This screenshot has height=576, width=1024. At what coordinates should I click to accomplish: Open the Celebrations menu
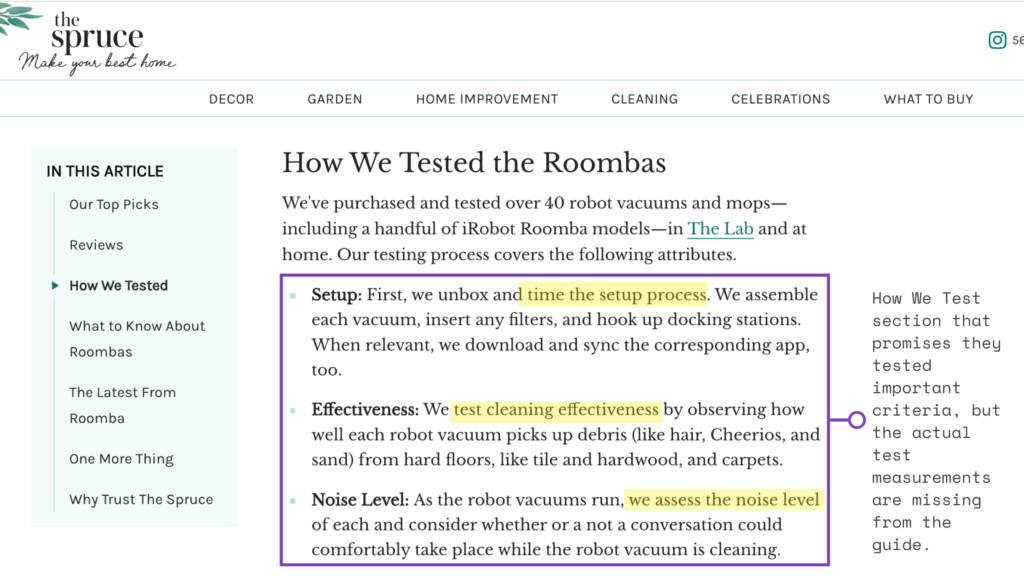[x=780, y=99]
